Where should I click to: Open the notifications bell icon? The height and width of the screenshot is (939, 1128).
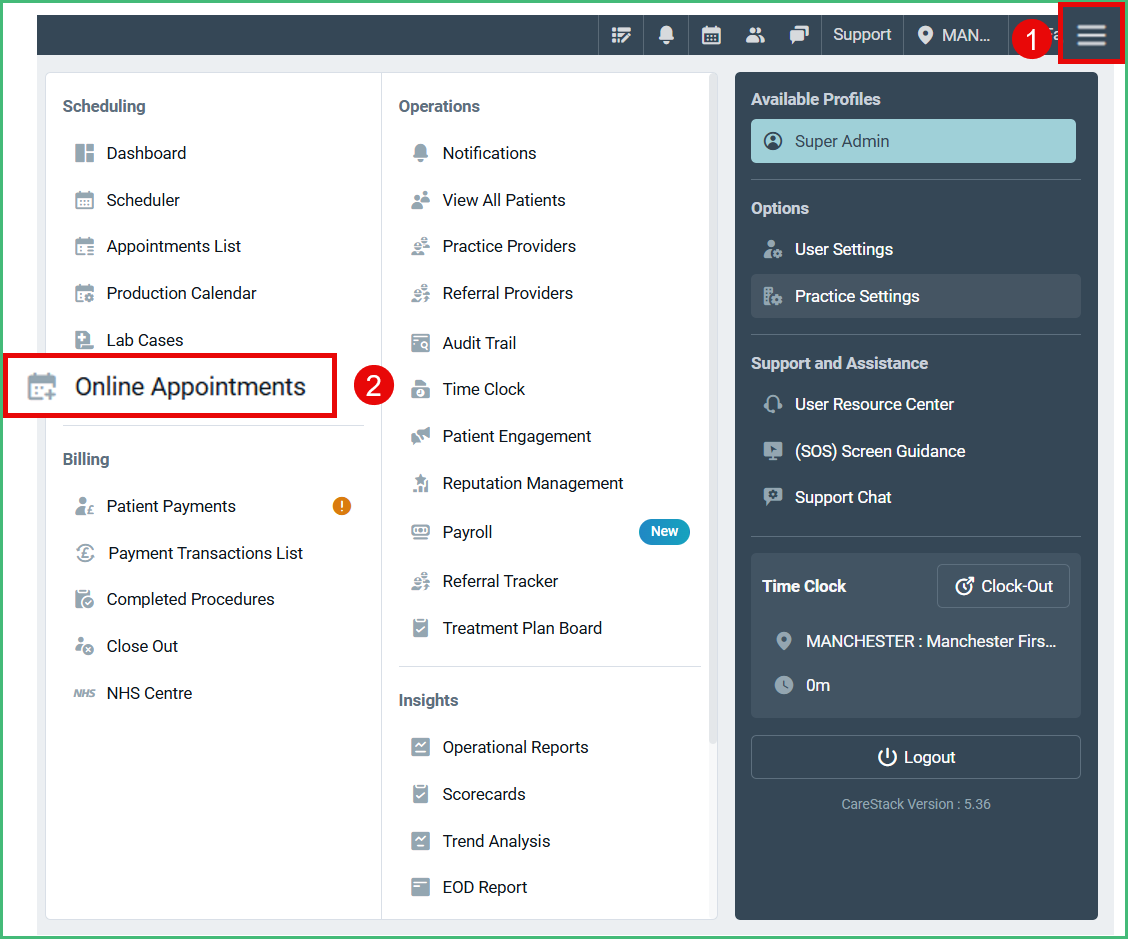(666, 34)
